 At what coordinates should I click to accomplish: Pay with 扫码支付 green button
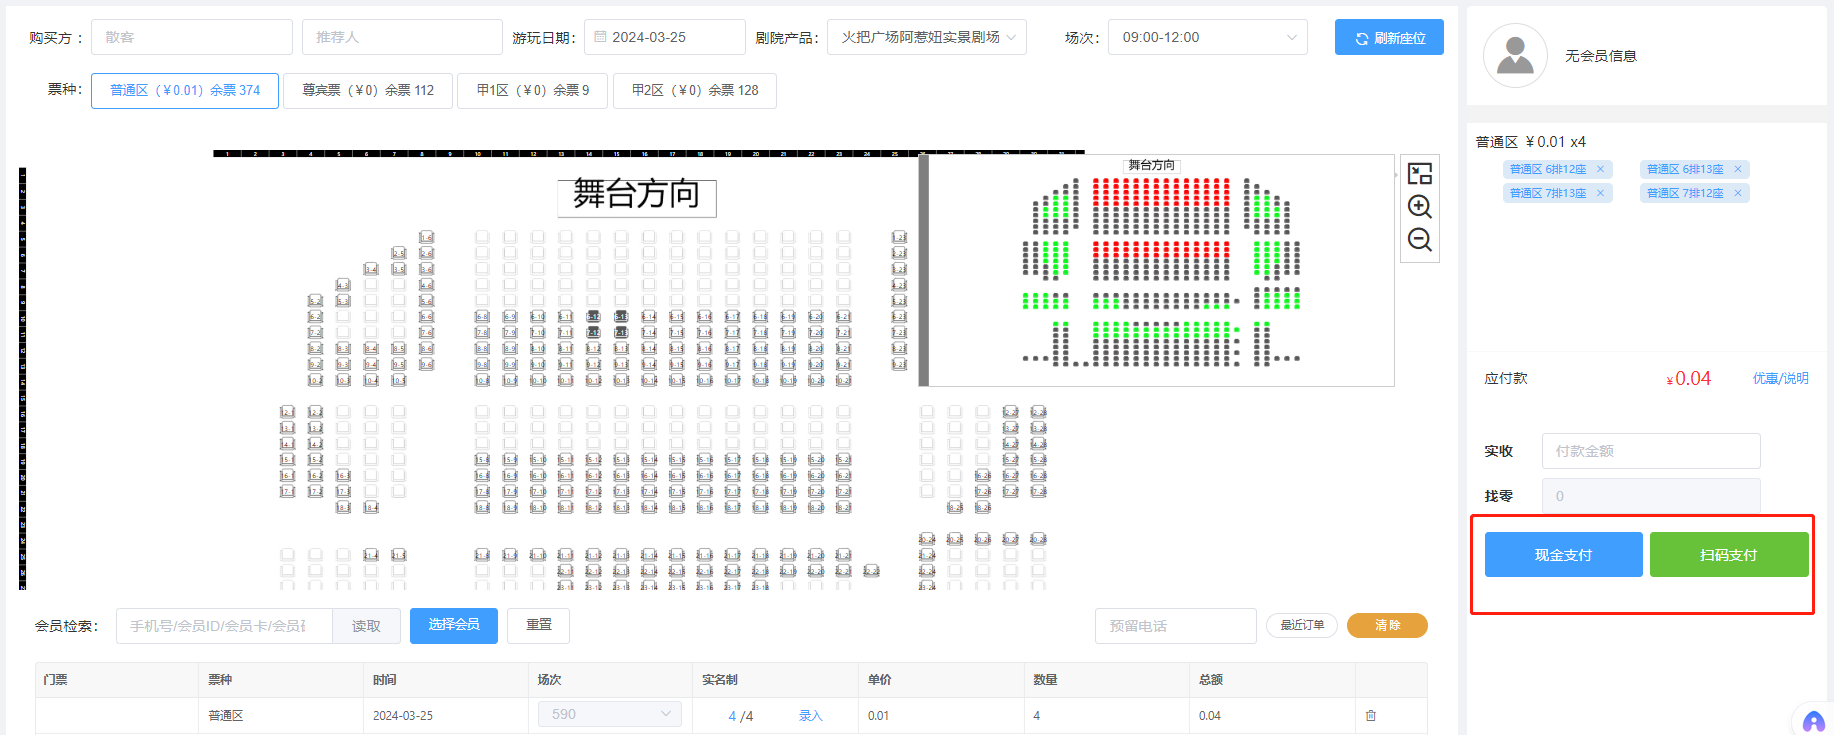(1728, 555)
